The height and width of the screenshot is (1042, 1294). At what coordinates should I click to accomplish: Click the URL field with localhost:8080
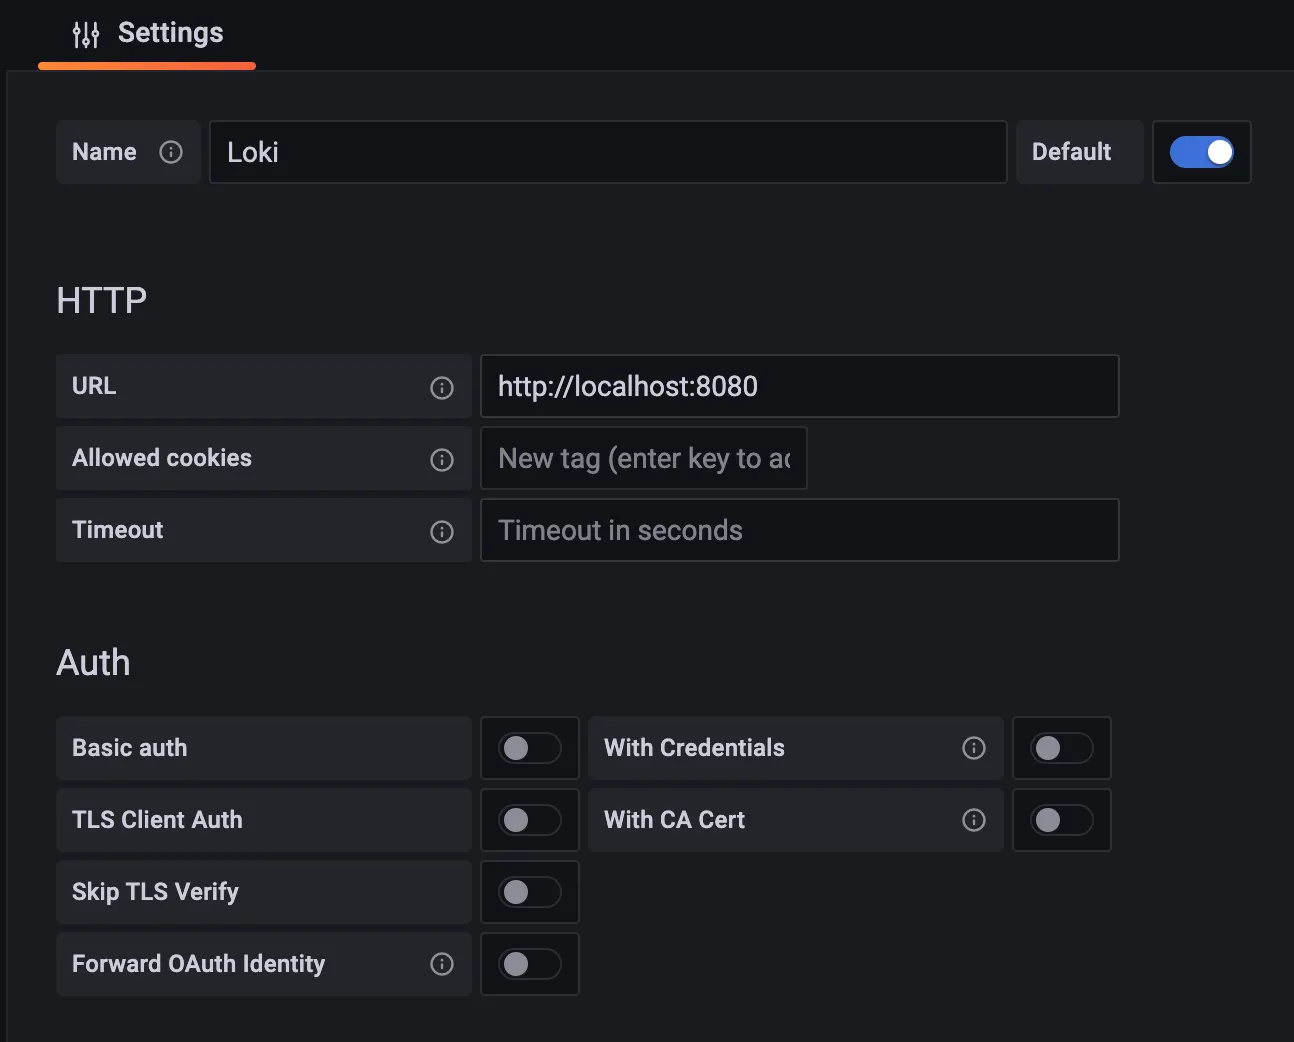point(799,386)
